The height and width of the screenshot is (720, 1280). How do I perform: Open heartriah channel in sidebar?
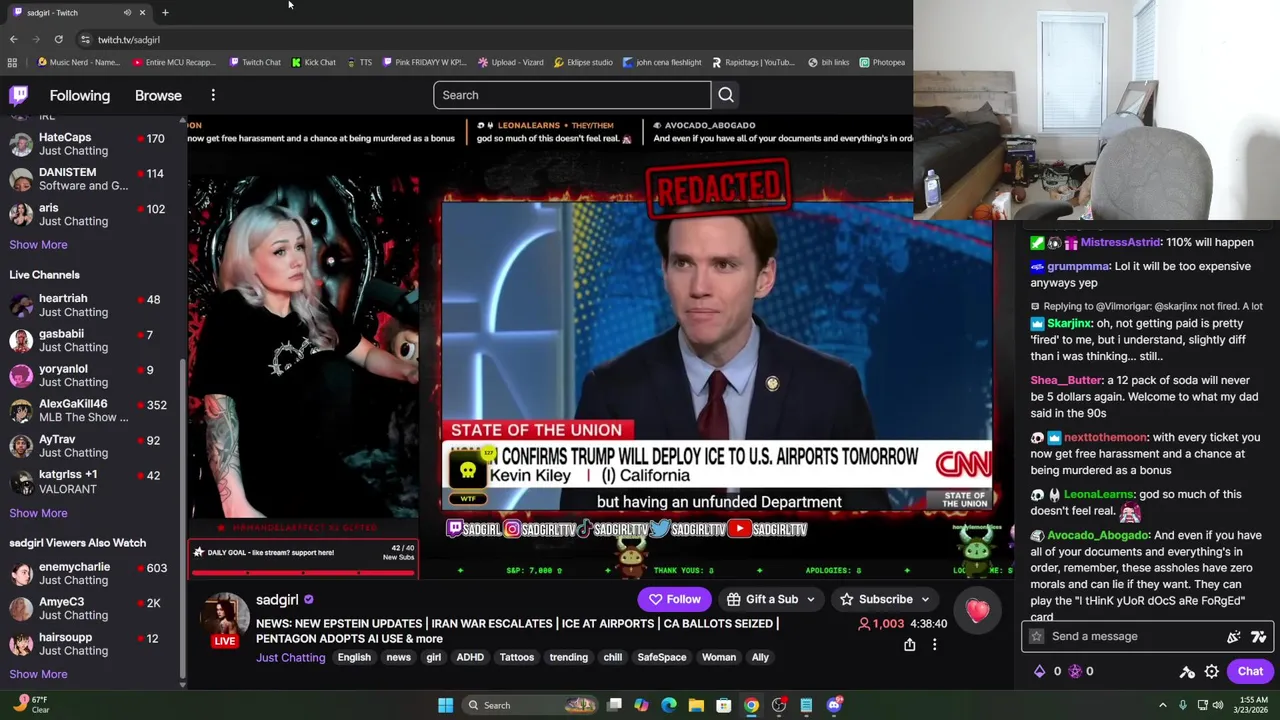tap(91, 305)
